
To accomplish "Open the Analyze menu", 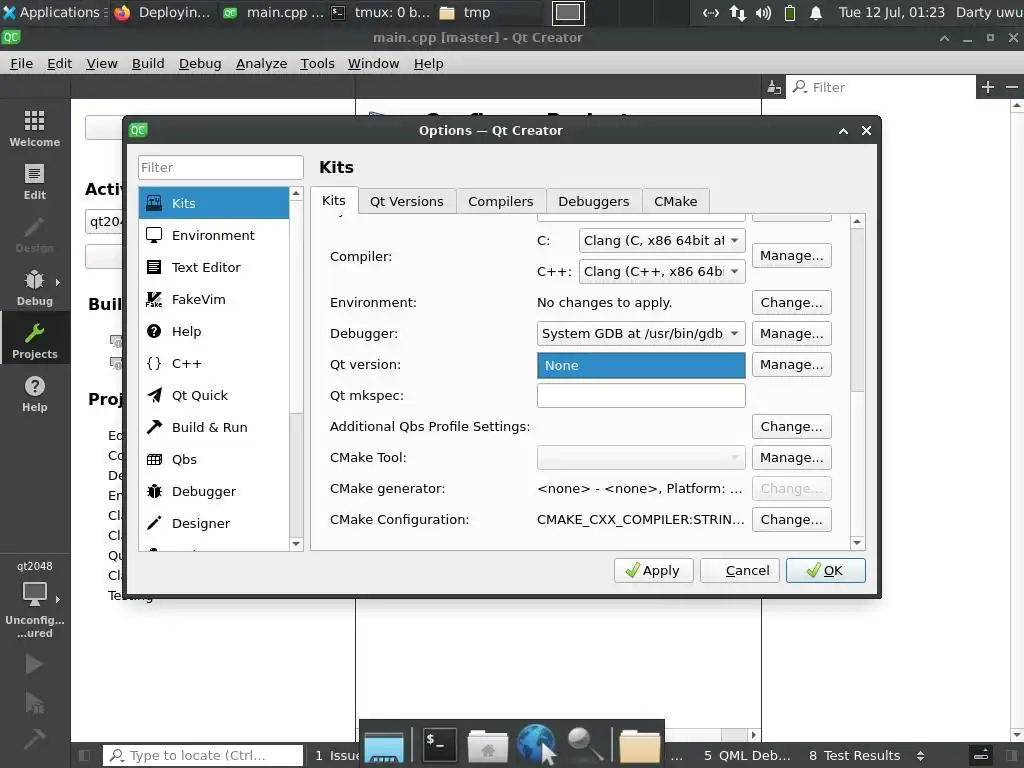I will [261, 63].
